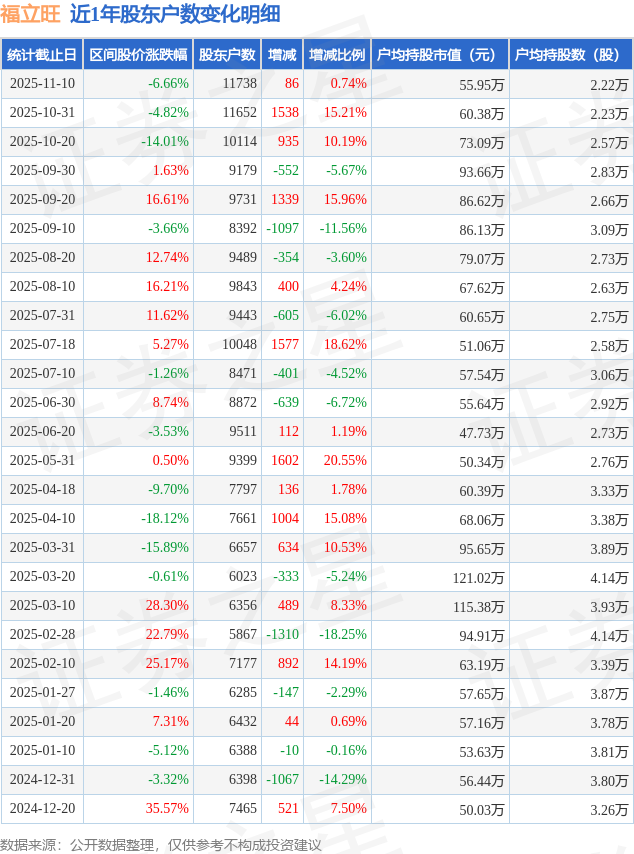This screenshot has width=634, height=854.
Task: Click the 20.55% change ratio cell
Action: click(345, 461)
